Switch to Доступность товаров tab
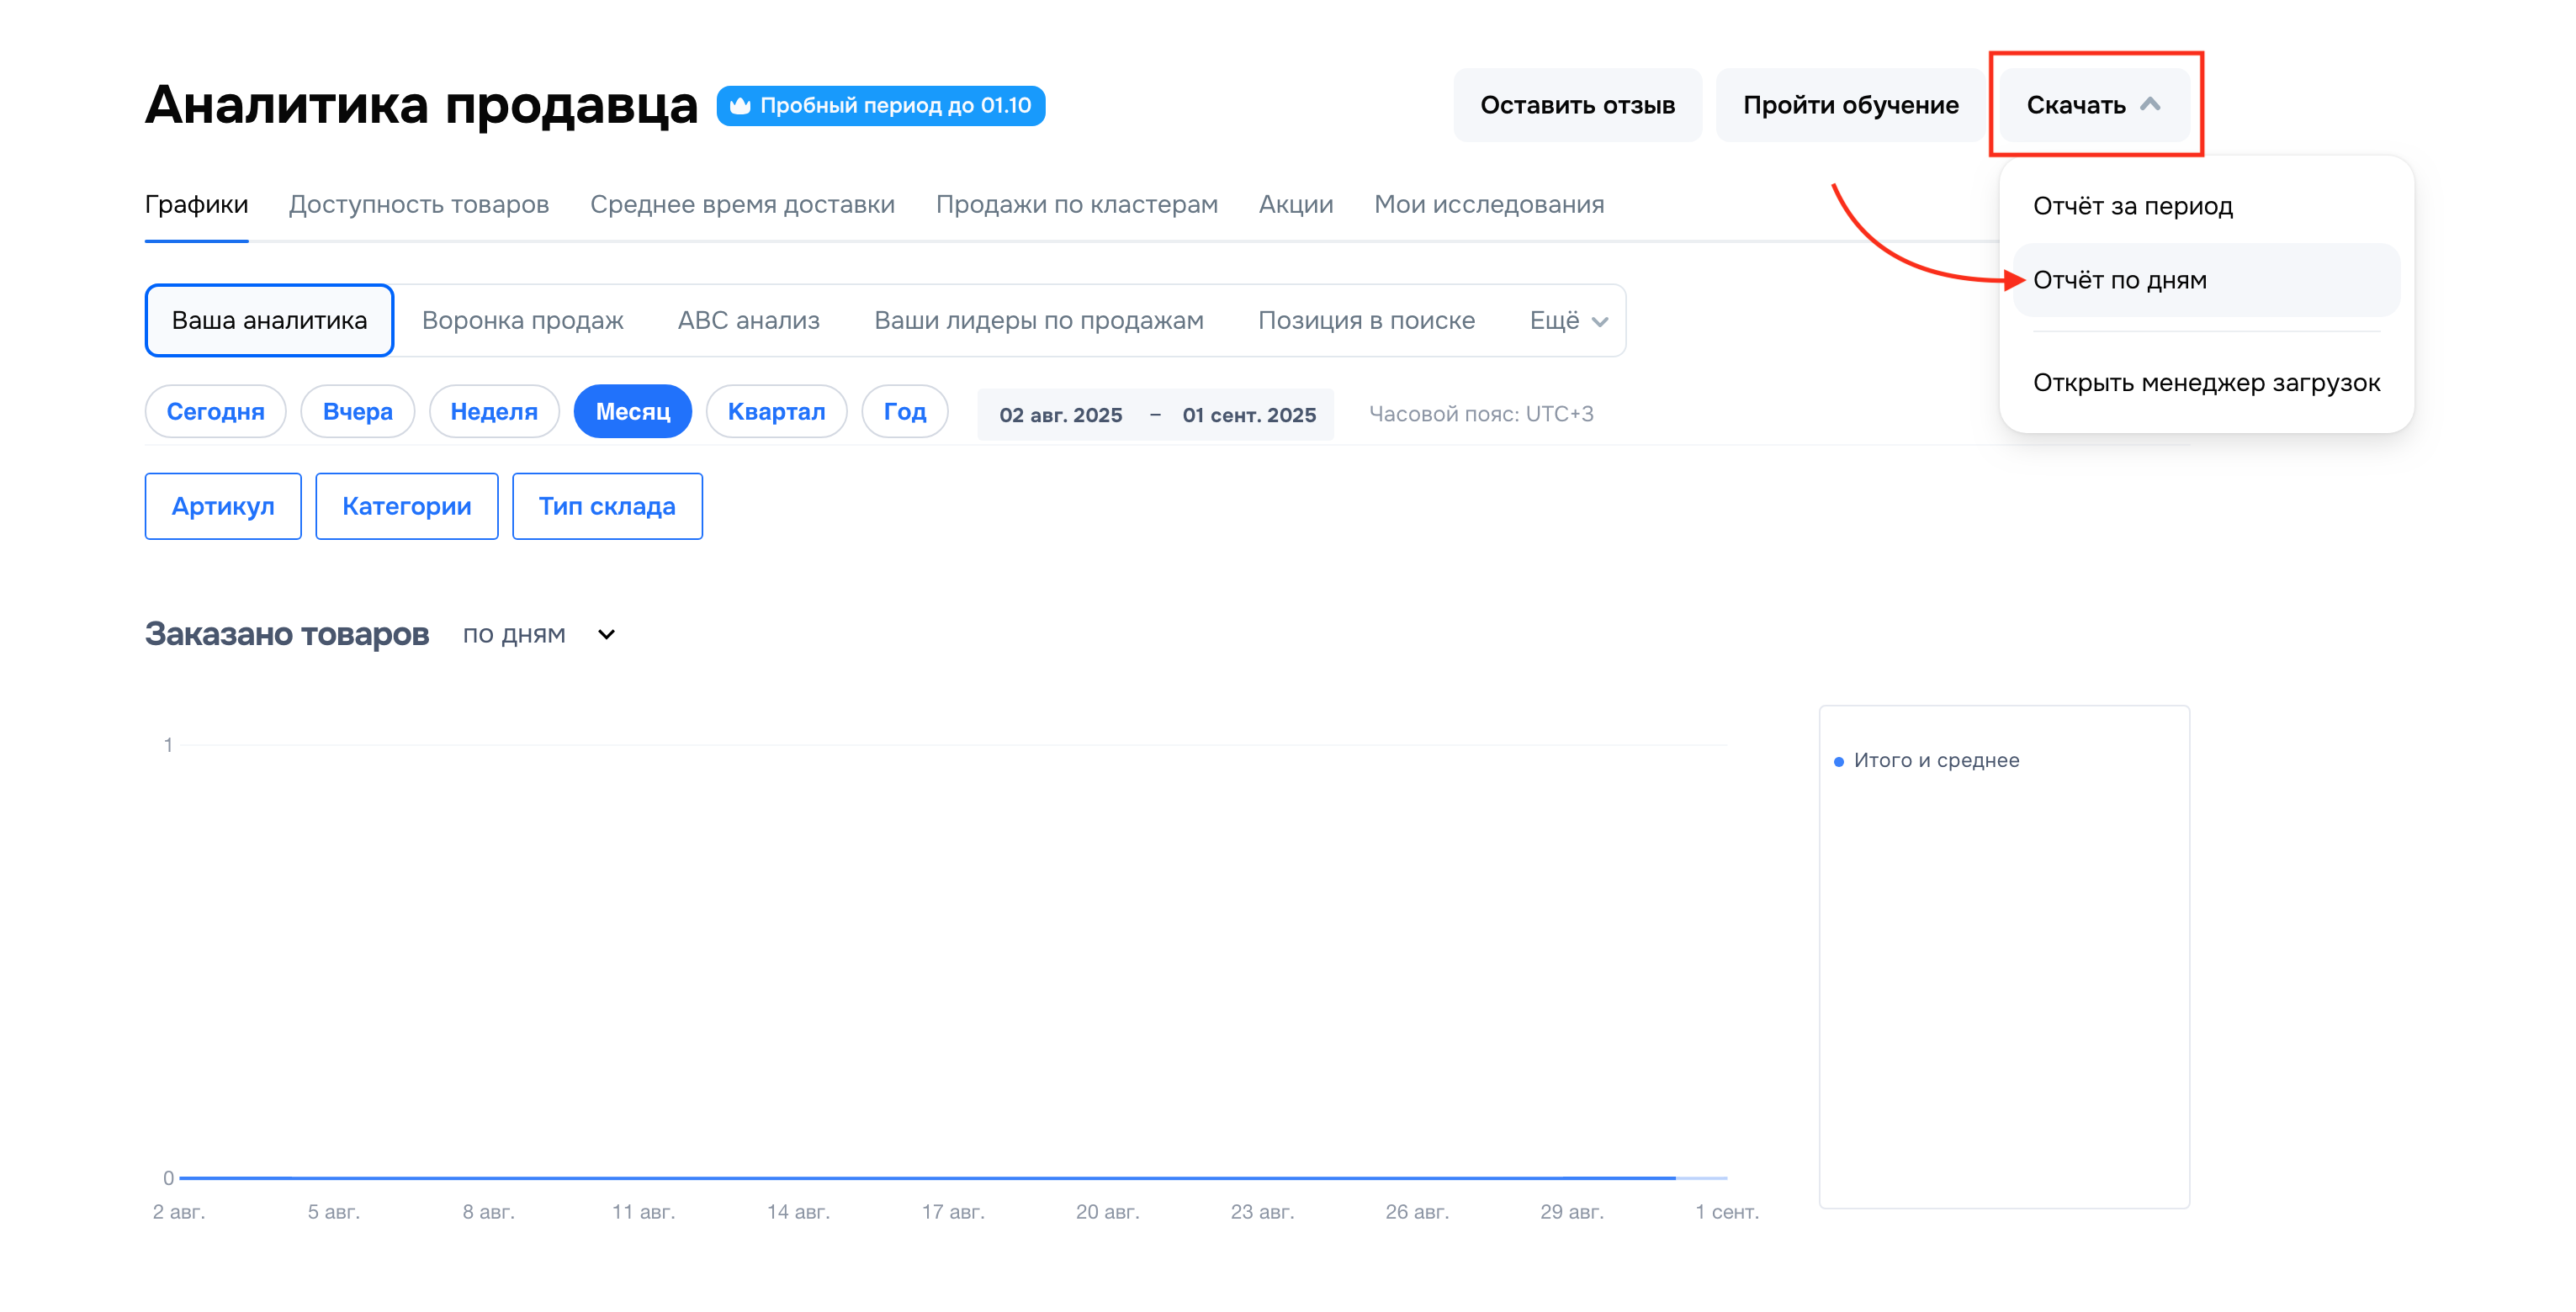2576x1312 pixels. click(x=418, y=204)
